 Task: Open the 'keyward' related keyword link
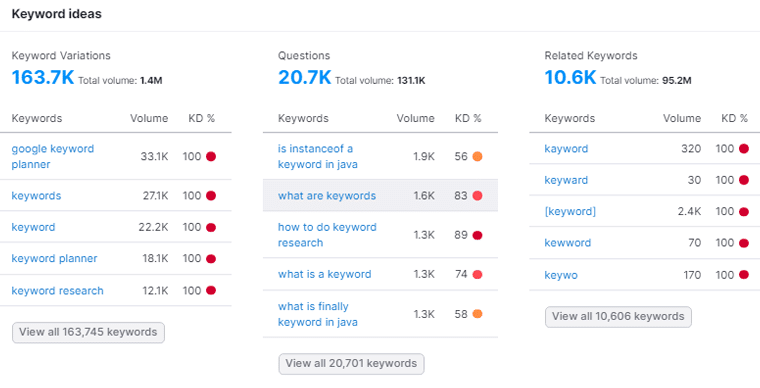point(566,180)
